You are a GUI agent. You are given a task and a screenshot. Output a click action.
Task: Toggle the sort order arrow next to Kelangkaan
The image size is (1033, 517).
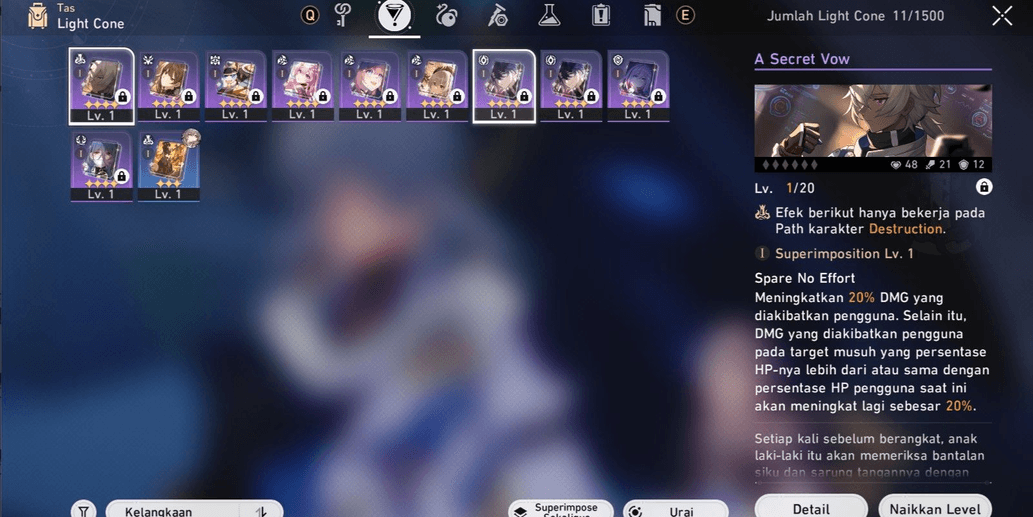262,510
